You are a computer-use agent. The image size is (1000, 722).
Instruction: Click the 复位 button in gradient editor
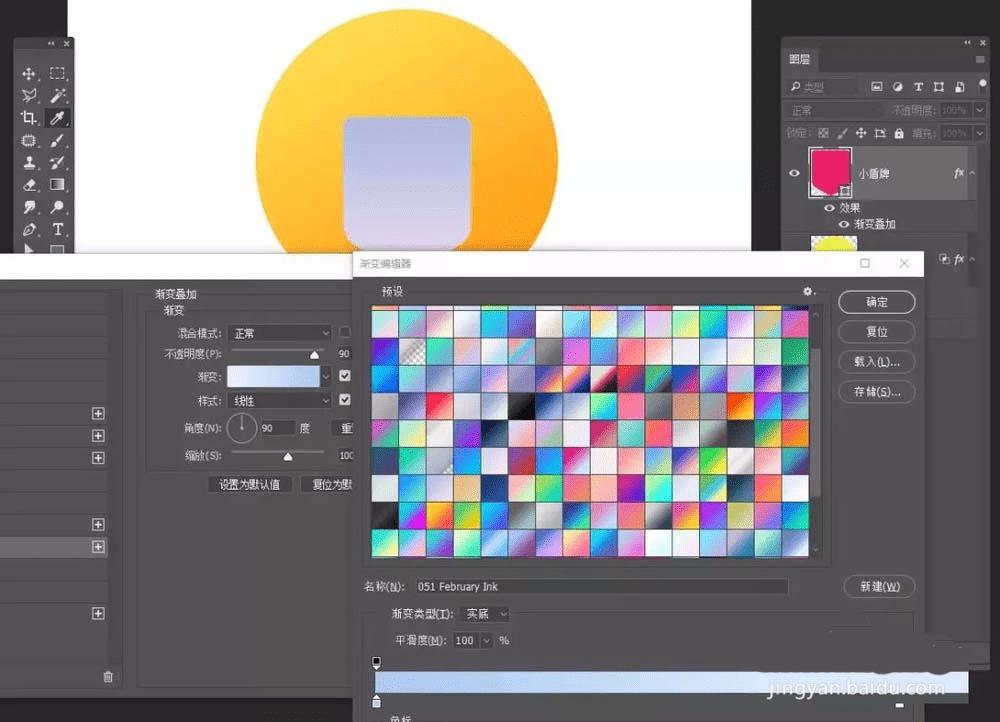coord(877,332)
